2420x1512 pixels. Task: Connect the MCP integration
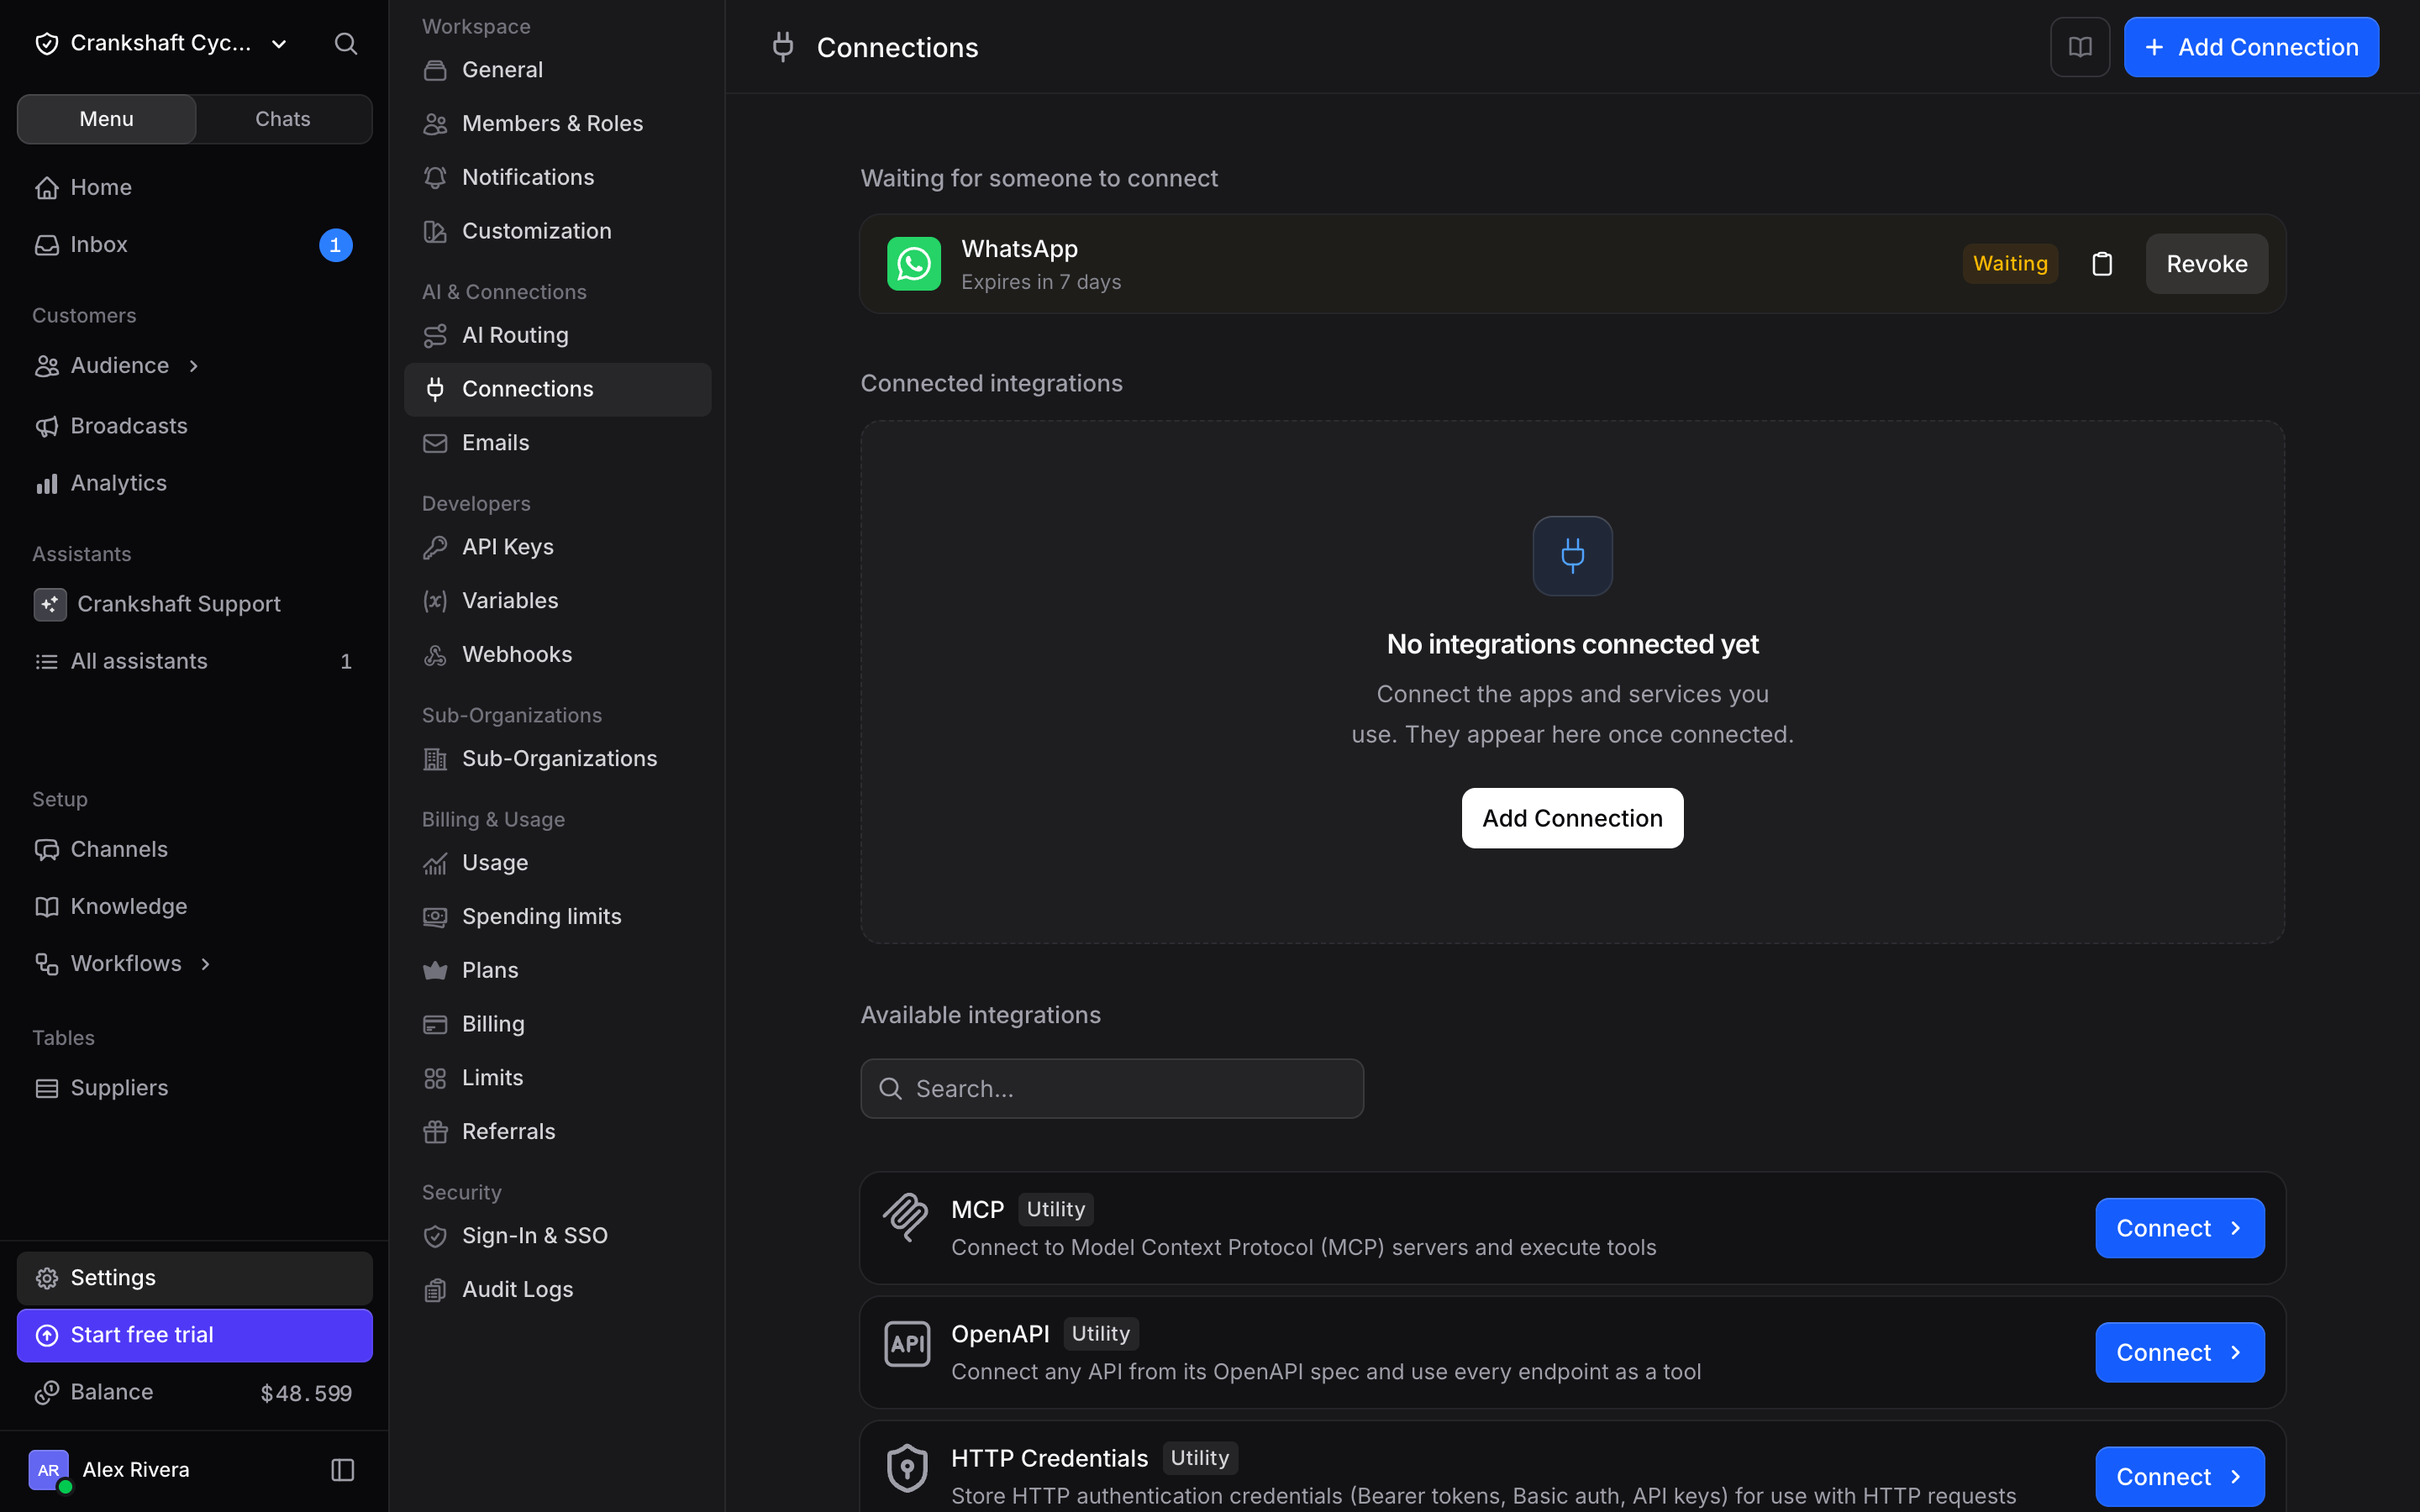[x=2180, y=1228]
